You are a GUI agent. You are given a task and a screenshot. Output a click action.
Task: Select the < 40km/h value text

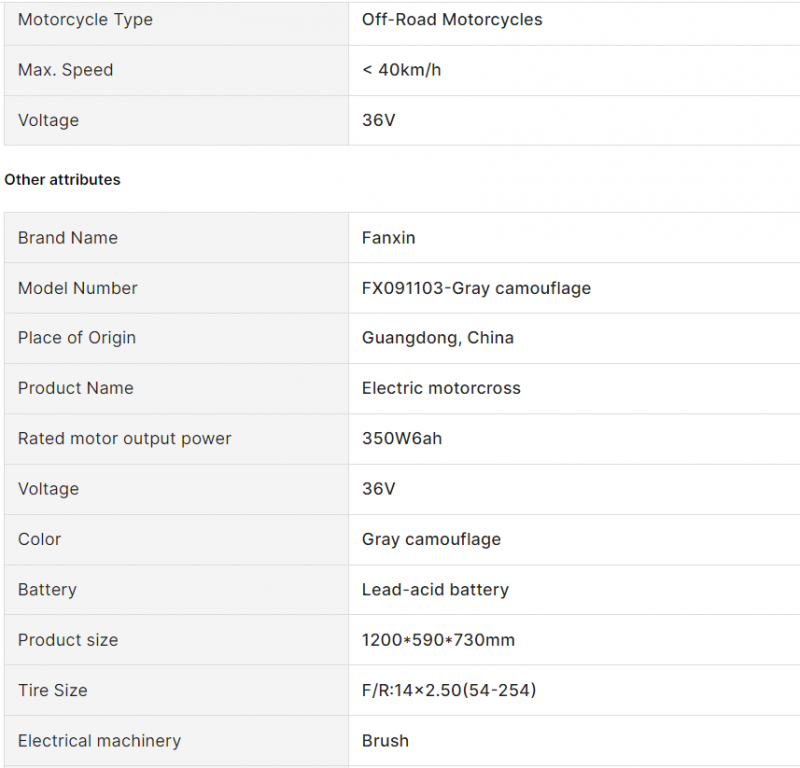[402, 70]
